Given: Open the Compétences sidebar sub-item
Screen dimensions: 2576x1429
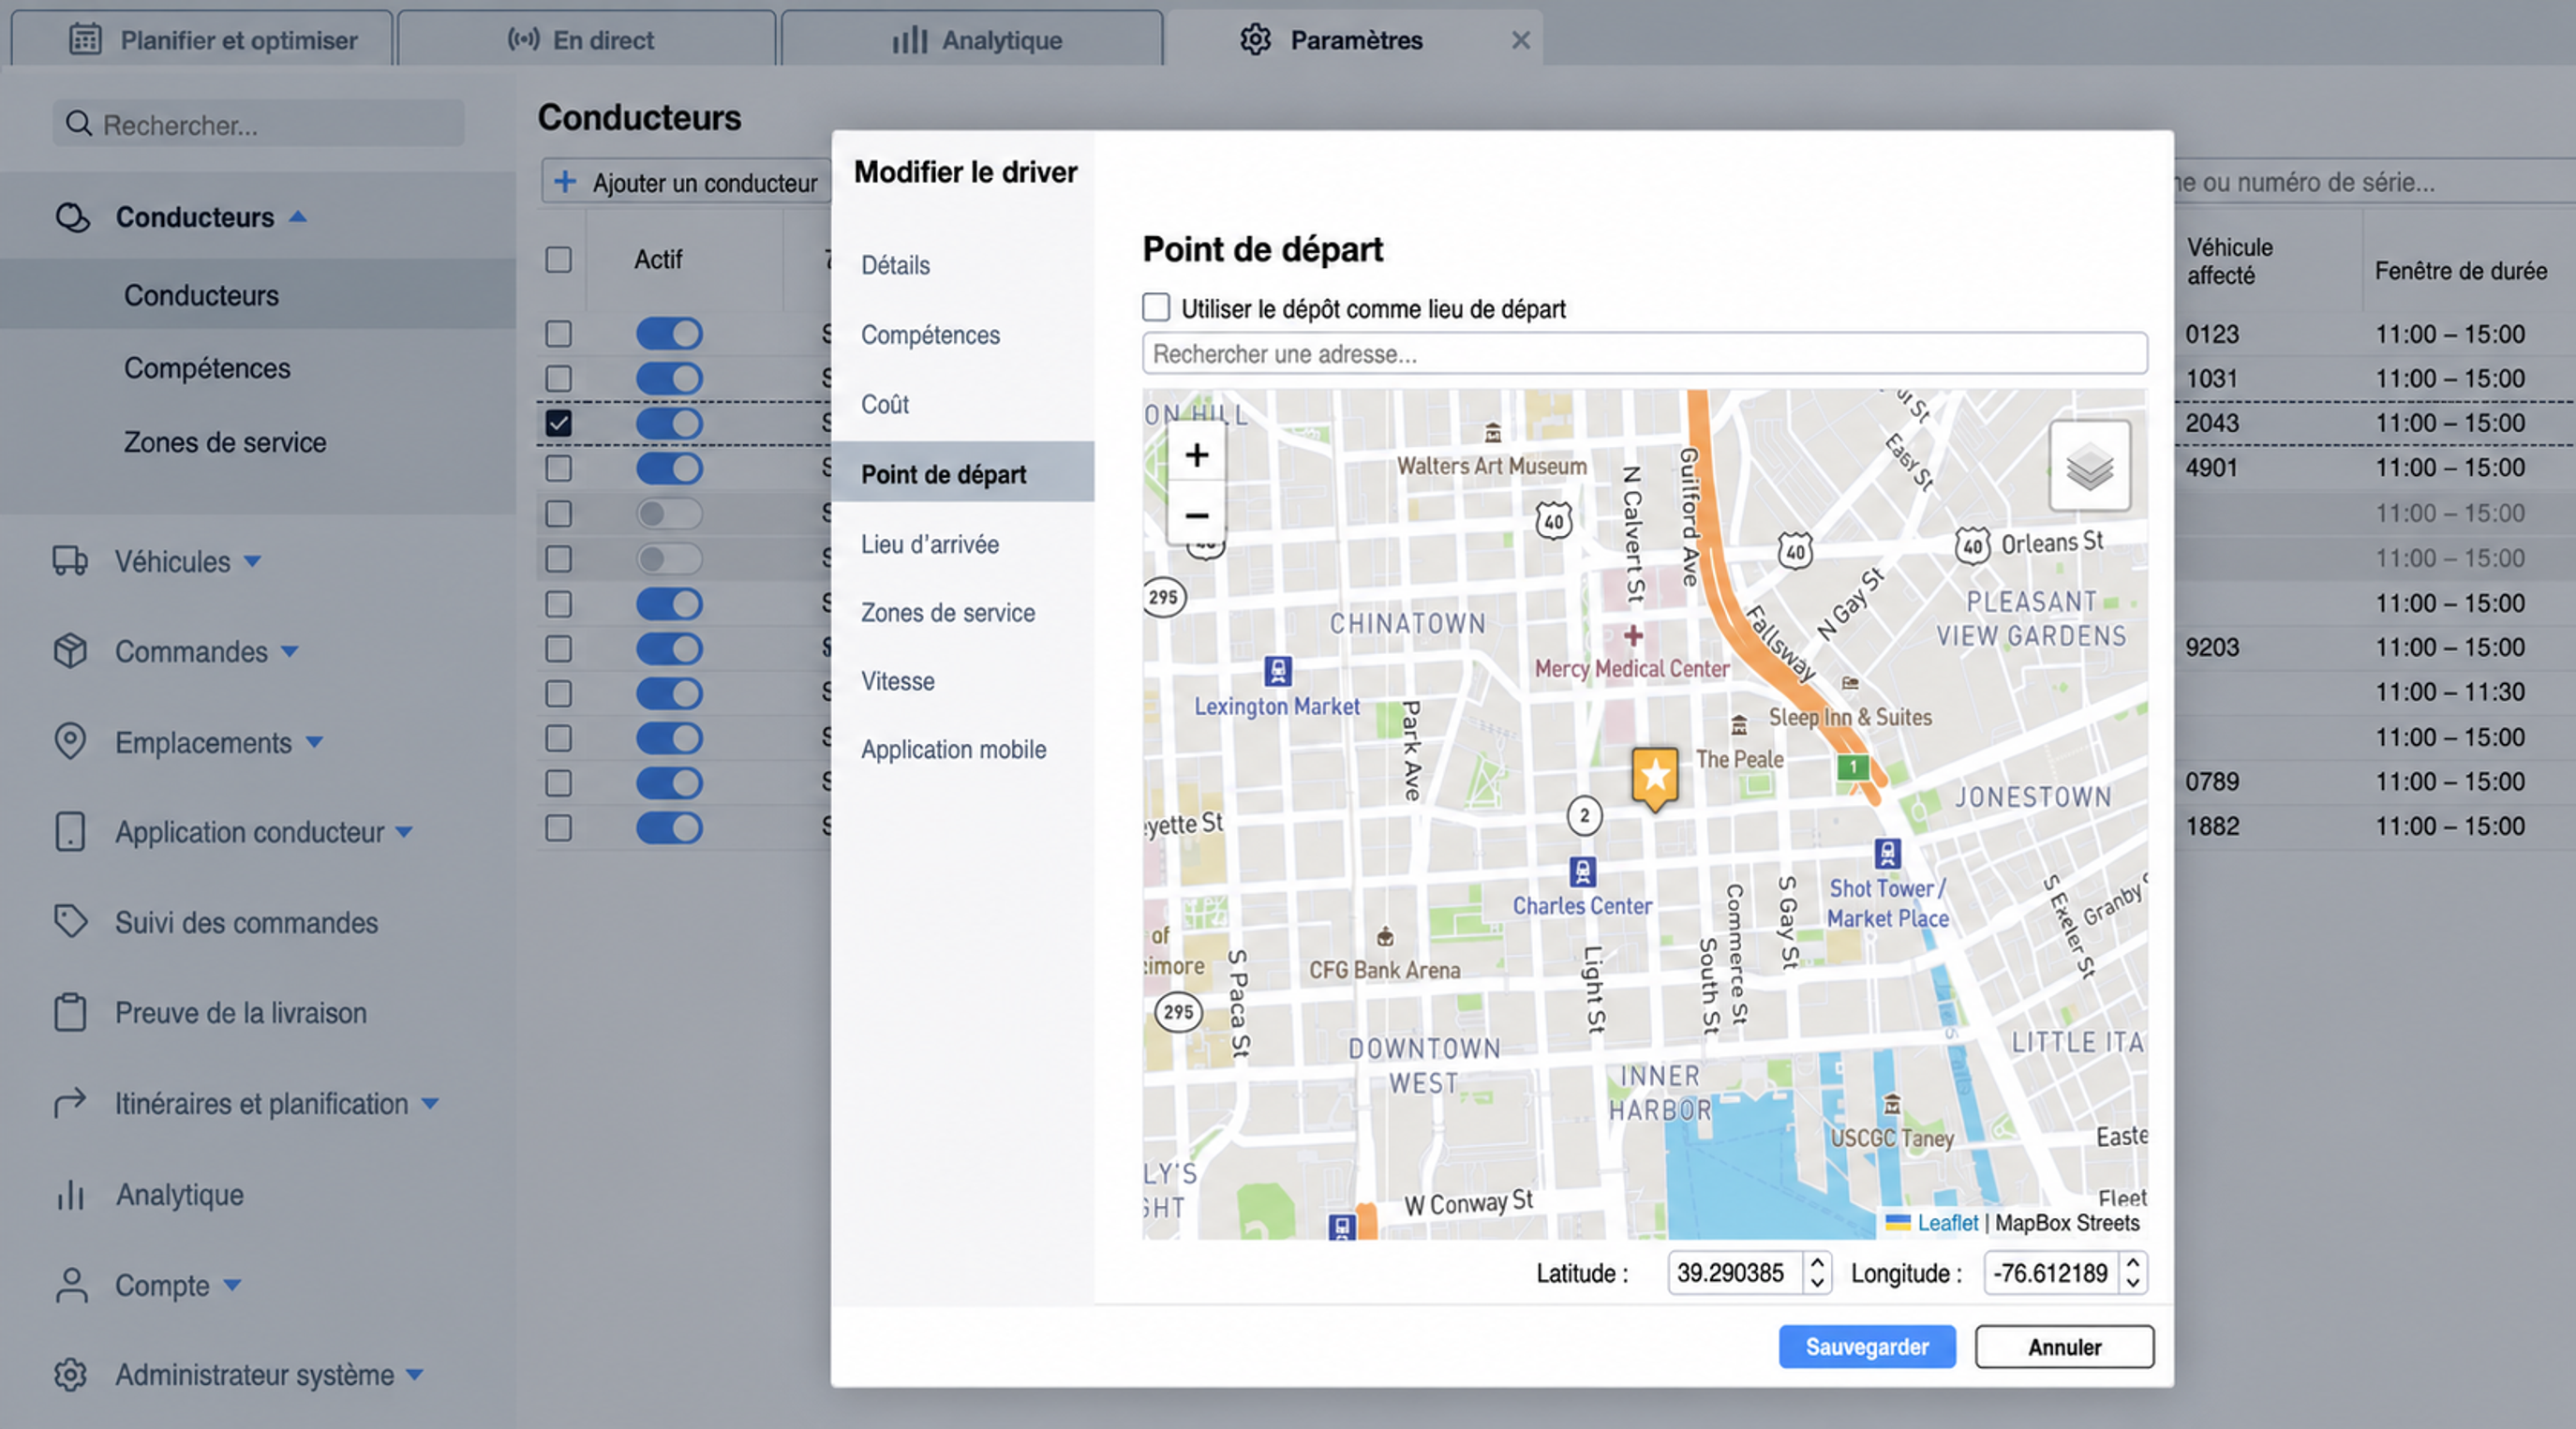Looking at the screenshot, I should point(207,368).
